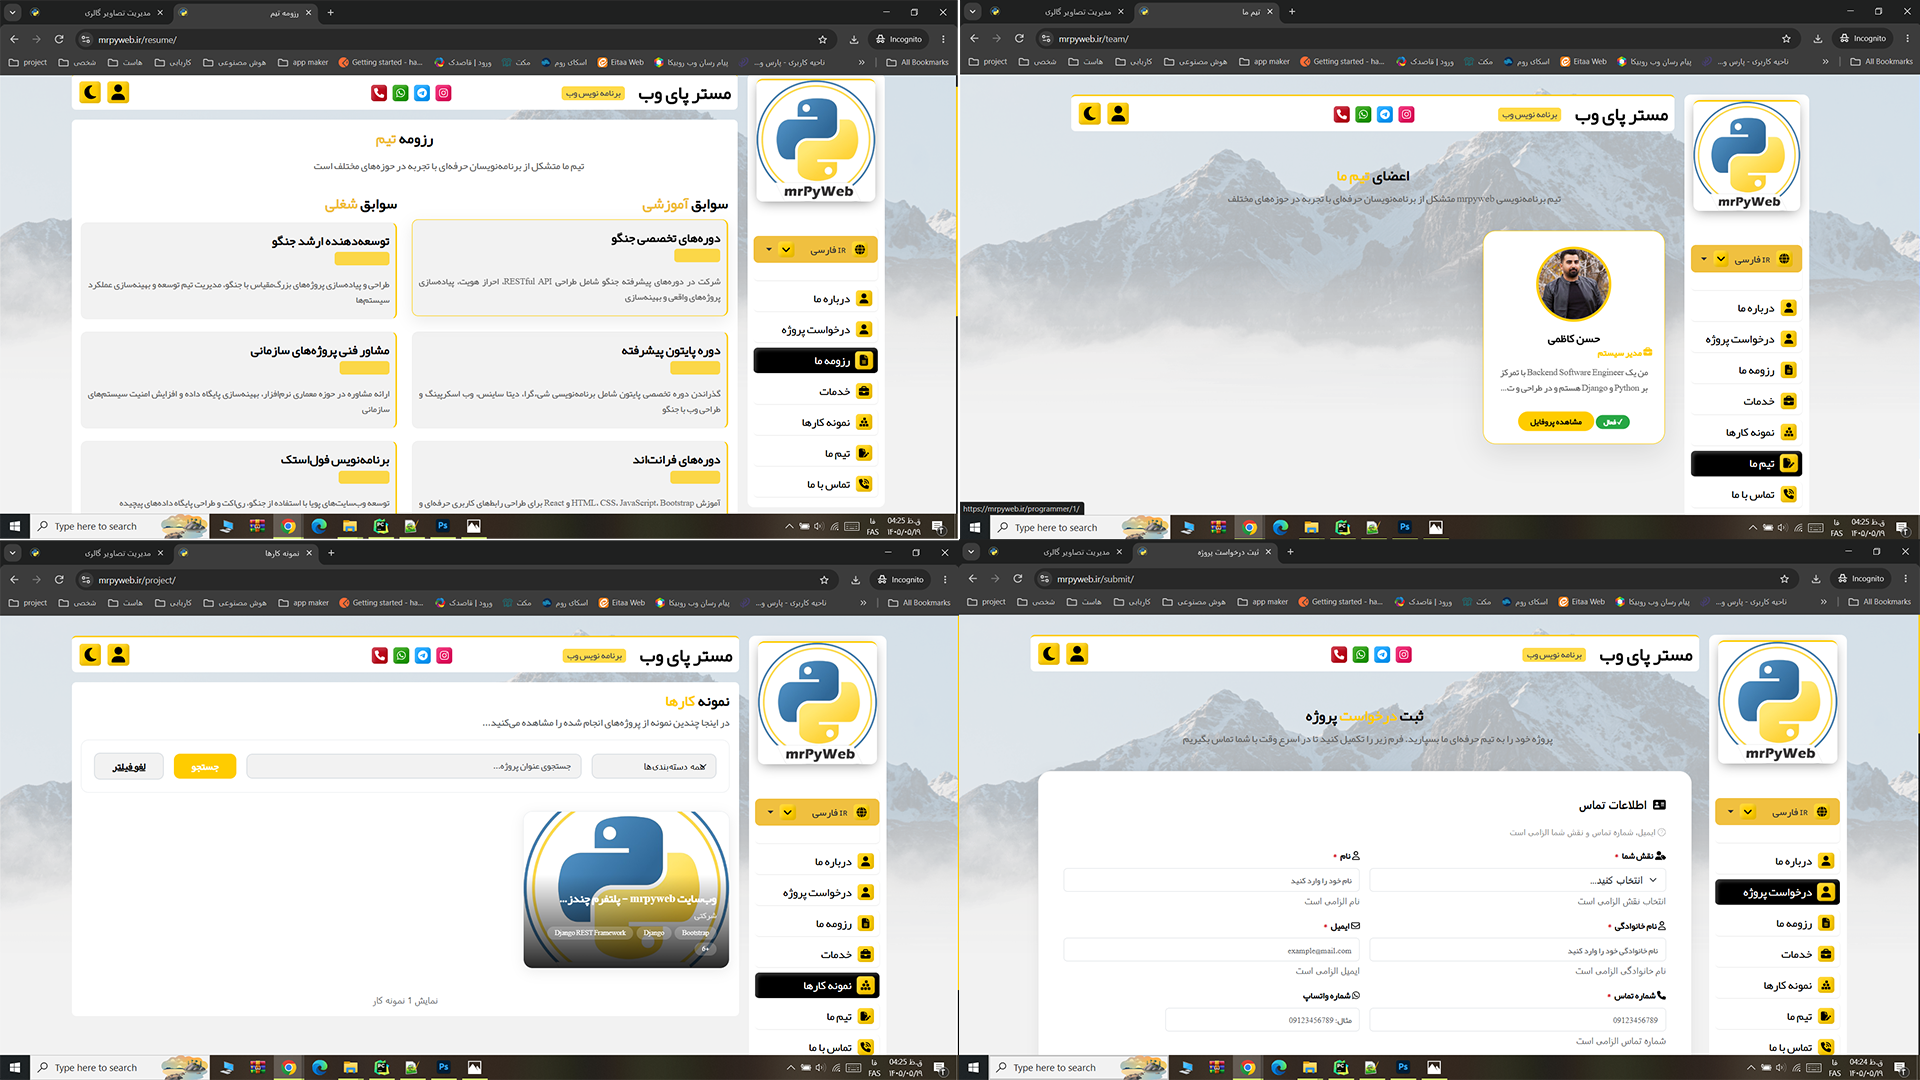Bookmark the mrpyweb.ir/submit/ page with the star icon
This screenshot has height=1080, width=1920.
[x=1784, y=579]
